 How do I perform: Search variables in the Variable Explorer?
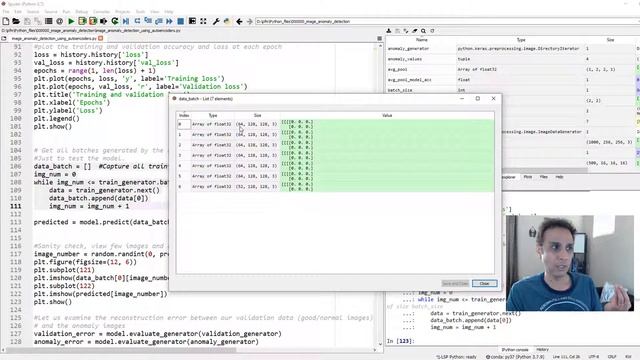pos(423,31)
